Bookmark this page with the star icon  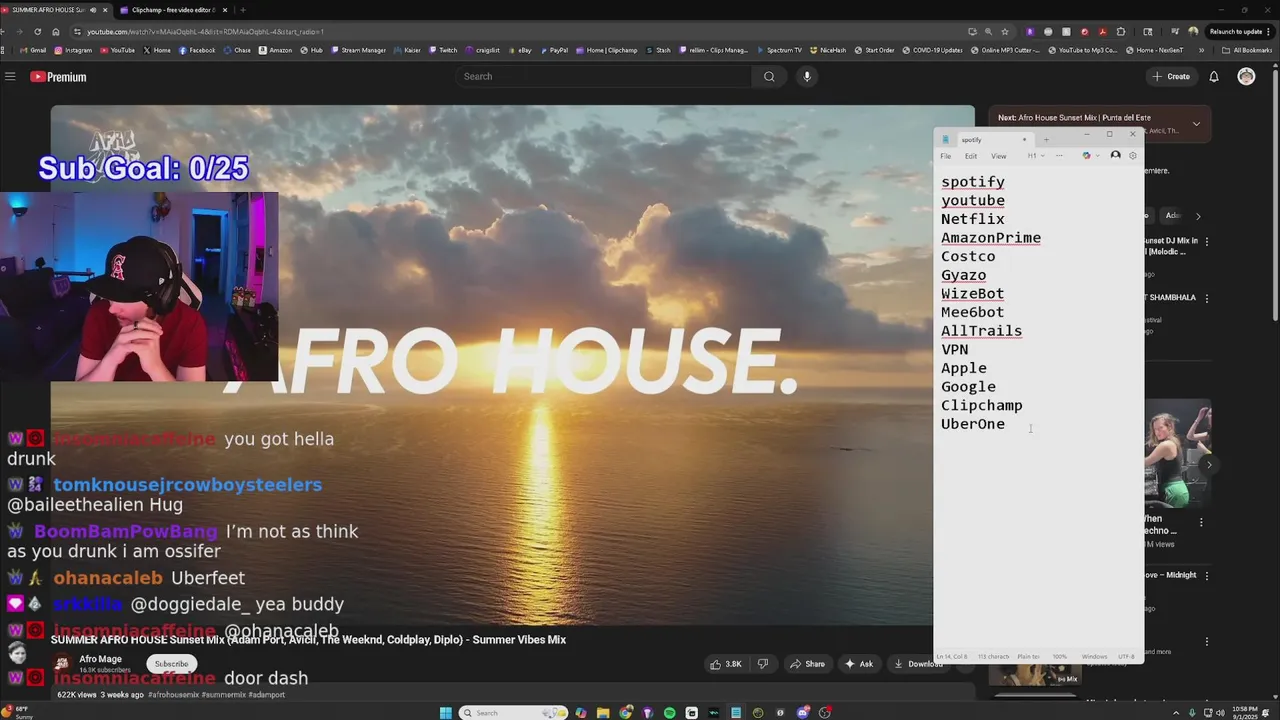click(x=1005, y=31)
